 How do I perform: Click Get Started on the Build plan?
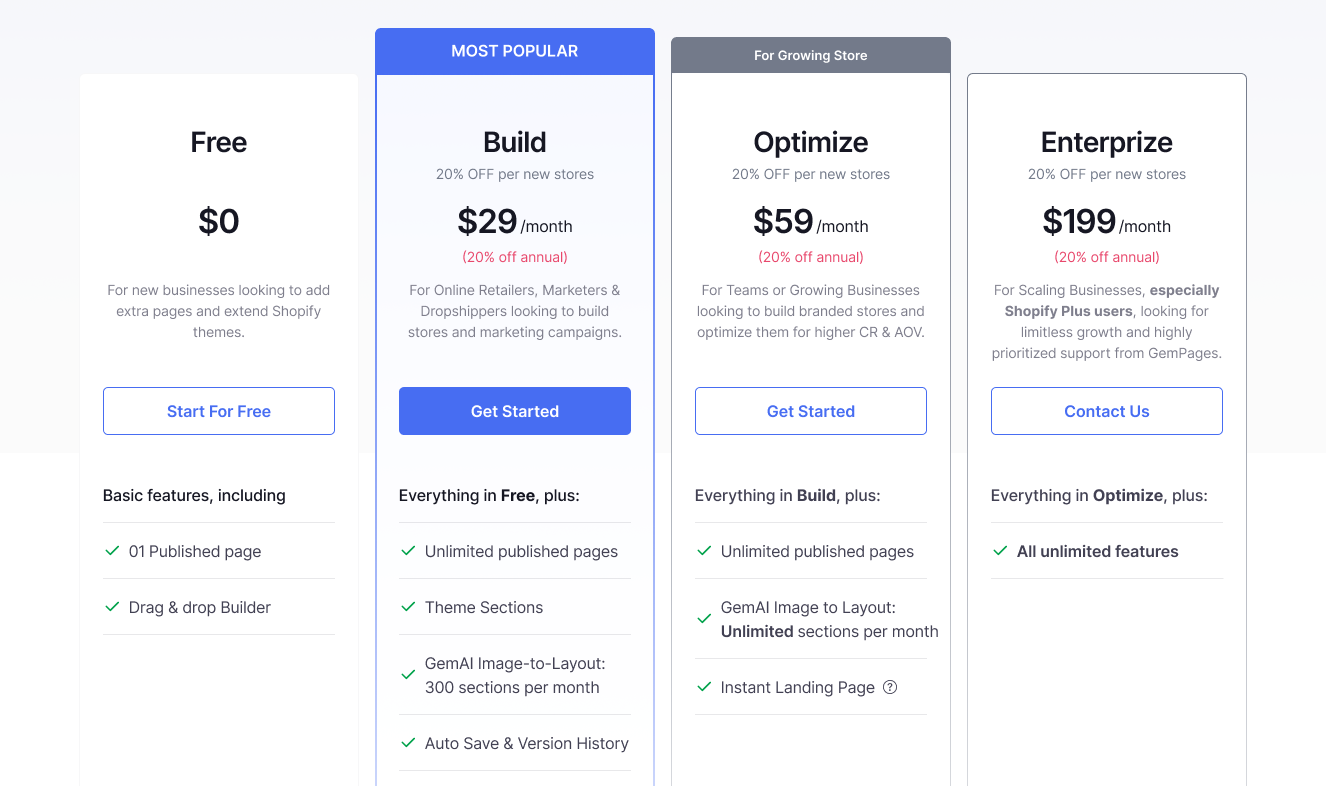[x=514, y=411]
